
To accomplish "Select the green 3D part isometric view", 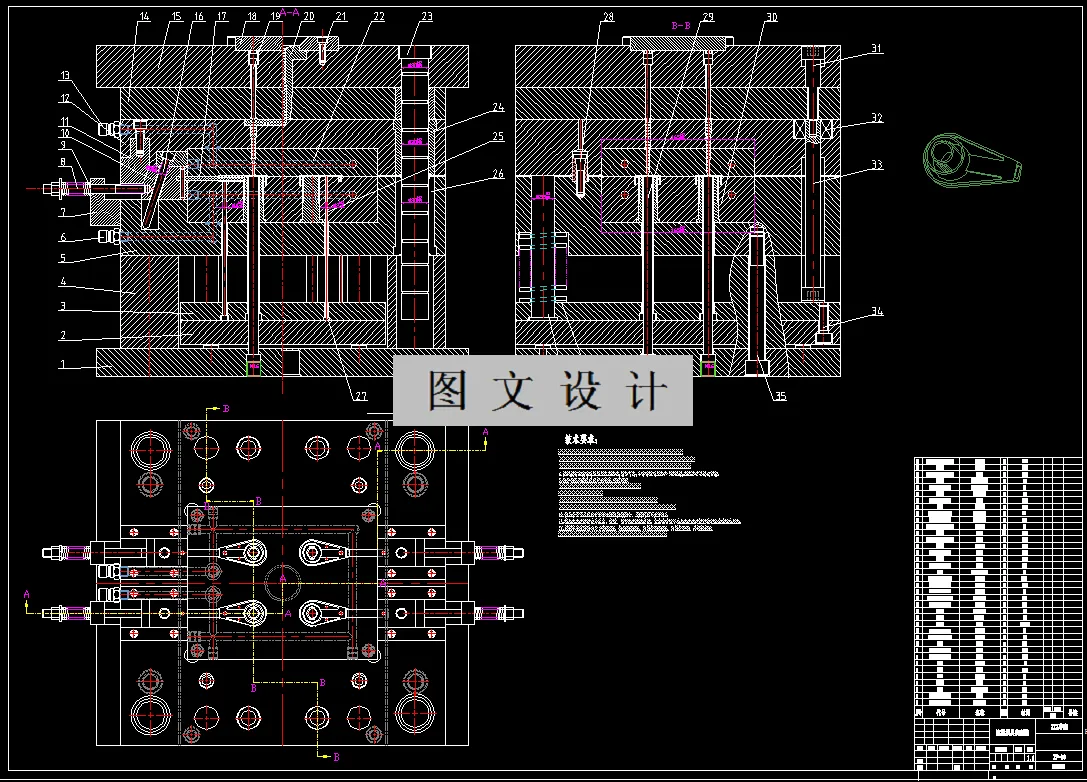I will (972, 159).
